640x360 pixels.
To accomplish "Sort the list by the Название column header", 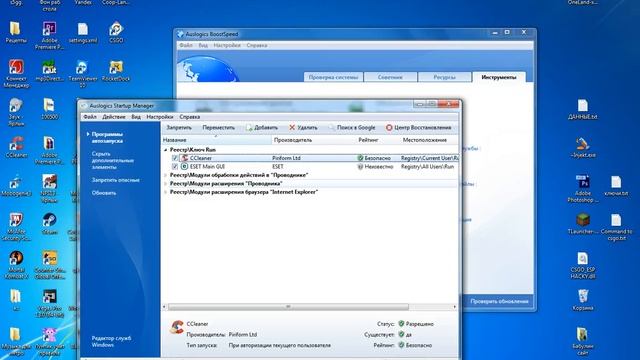I will point(217,140).
